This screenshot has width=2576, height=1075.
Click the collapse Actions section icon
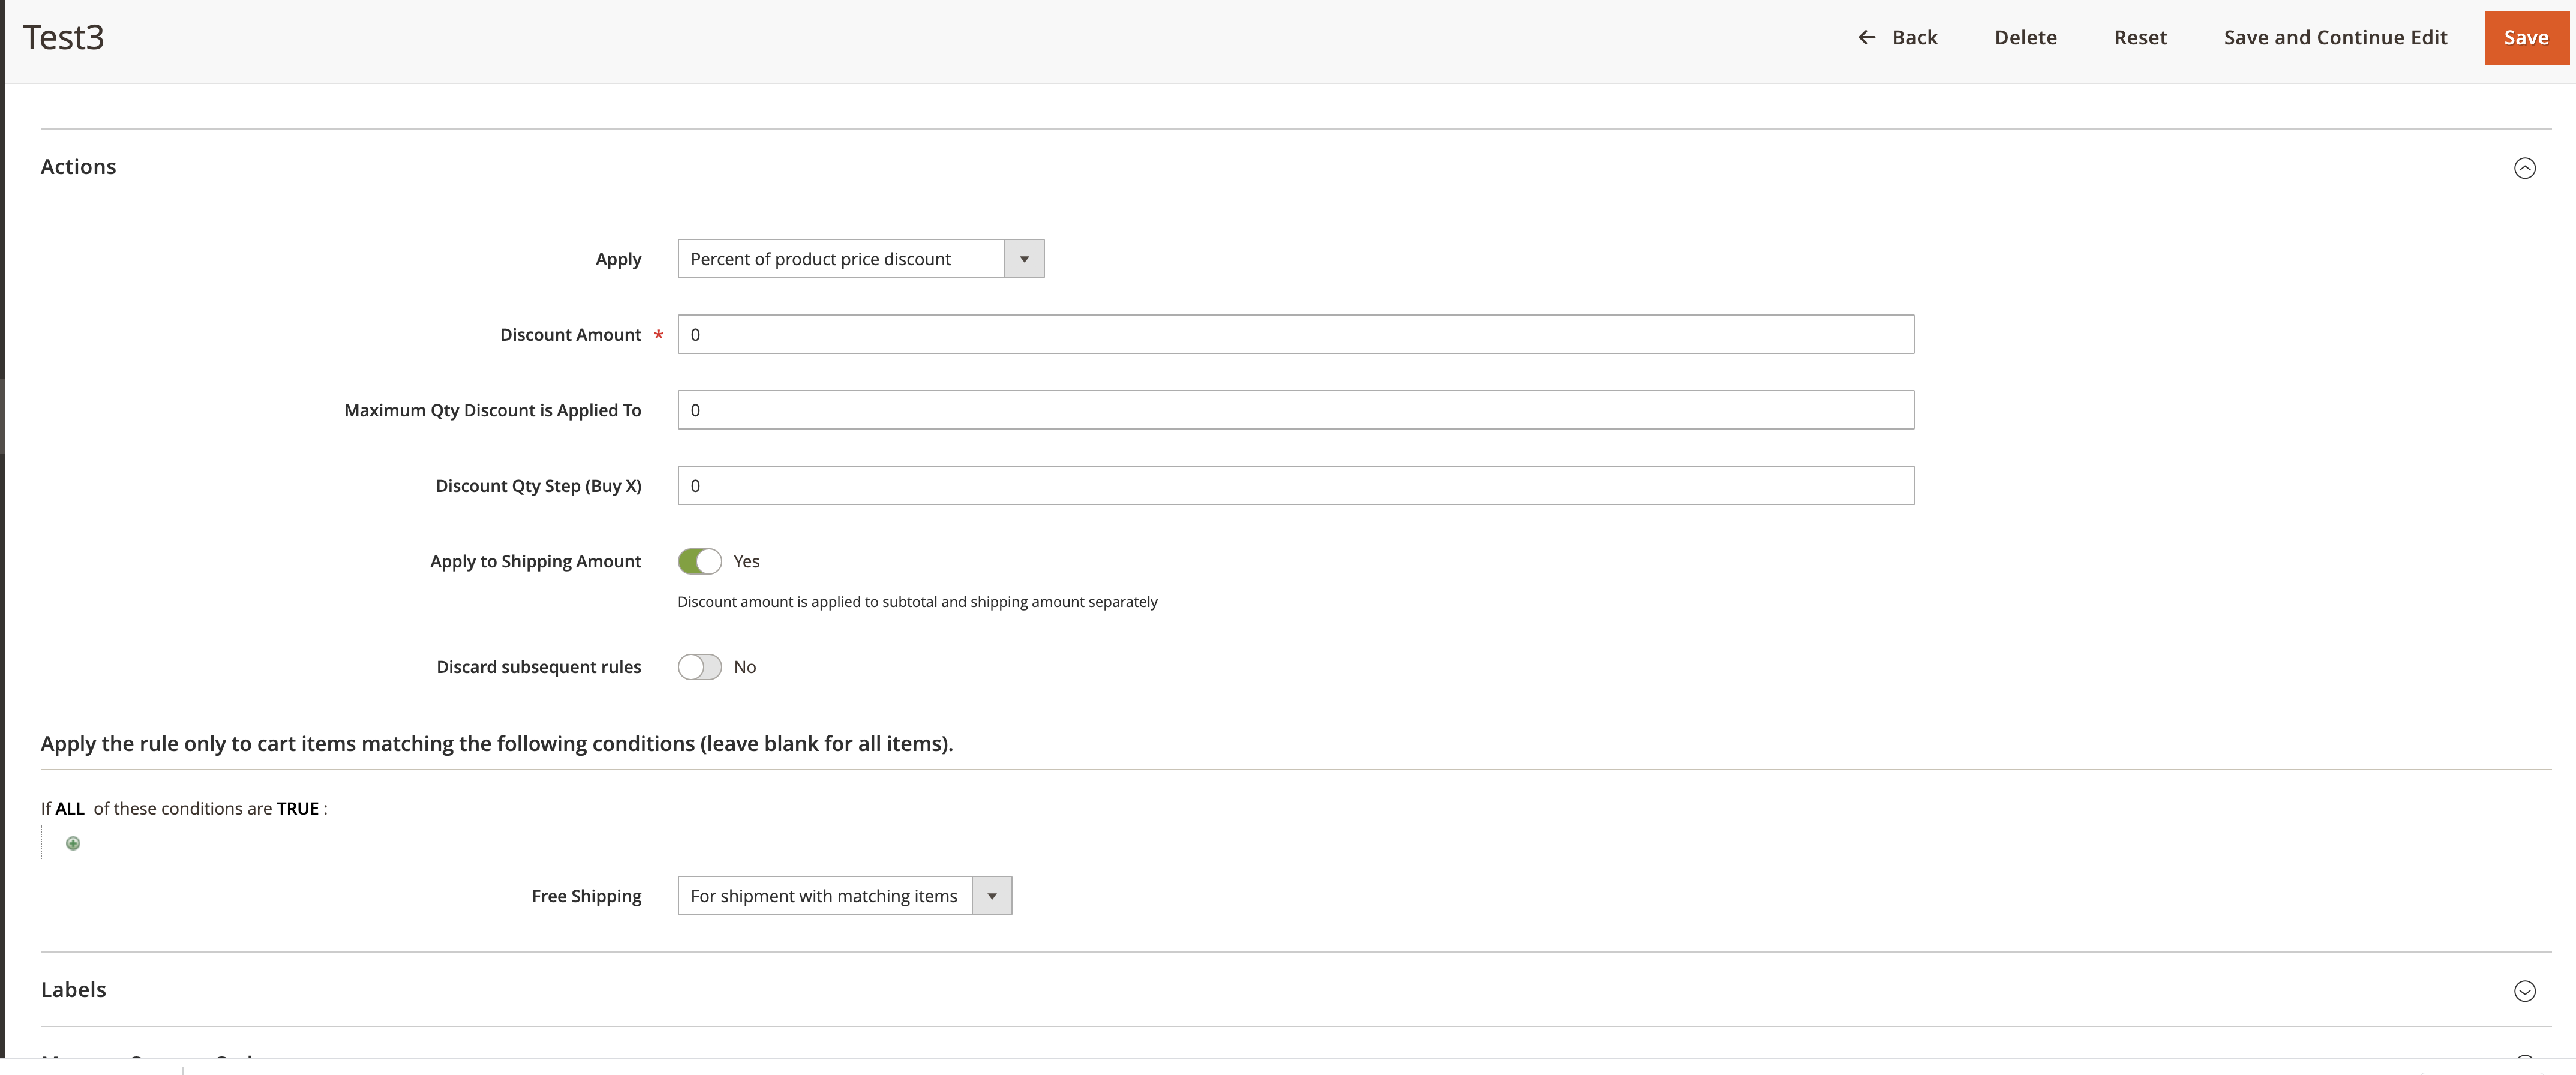(x=2523, y=164)
